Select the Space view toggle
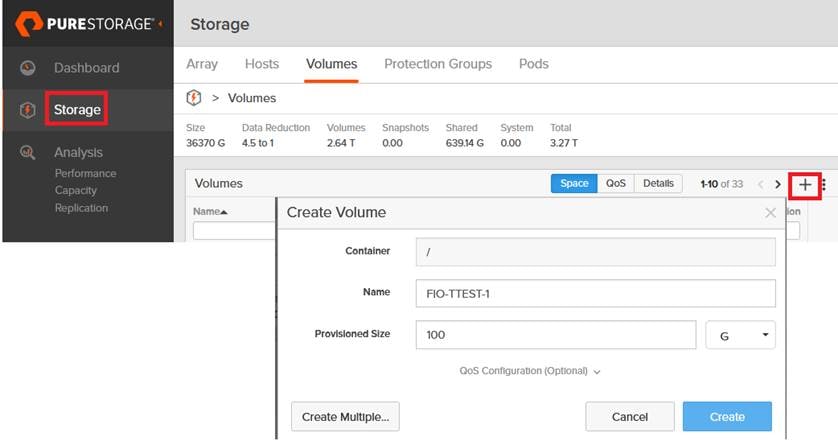 click(x=574, y=183)
